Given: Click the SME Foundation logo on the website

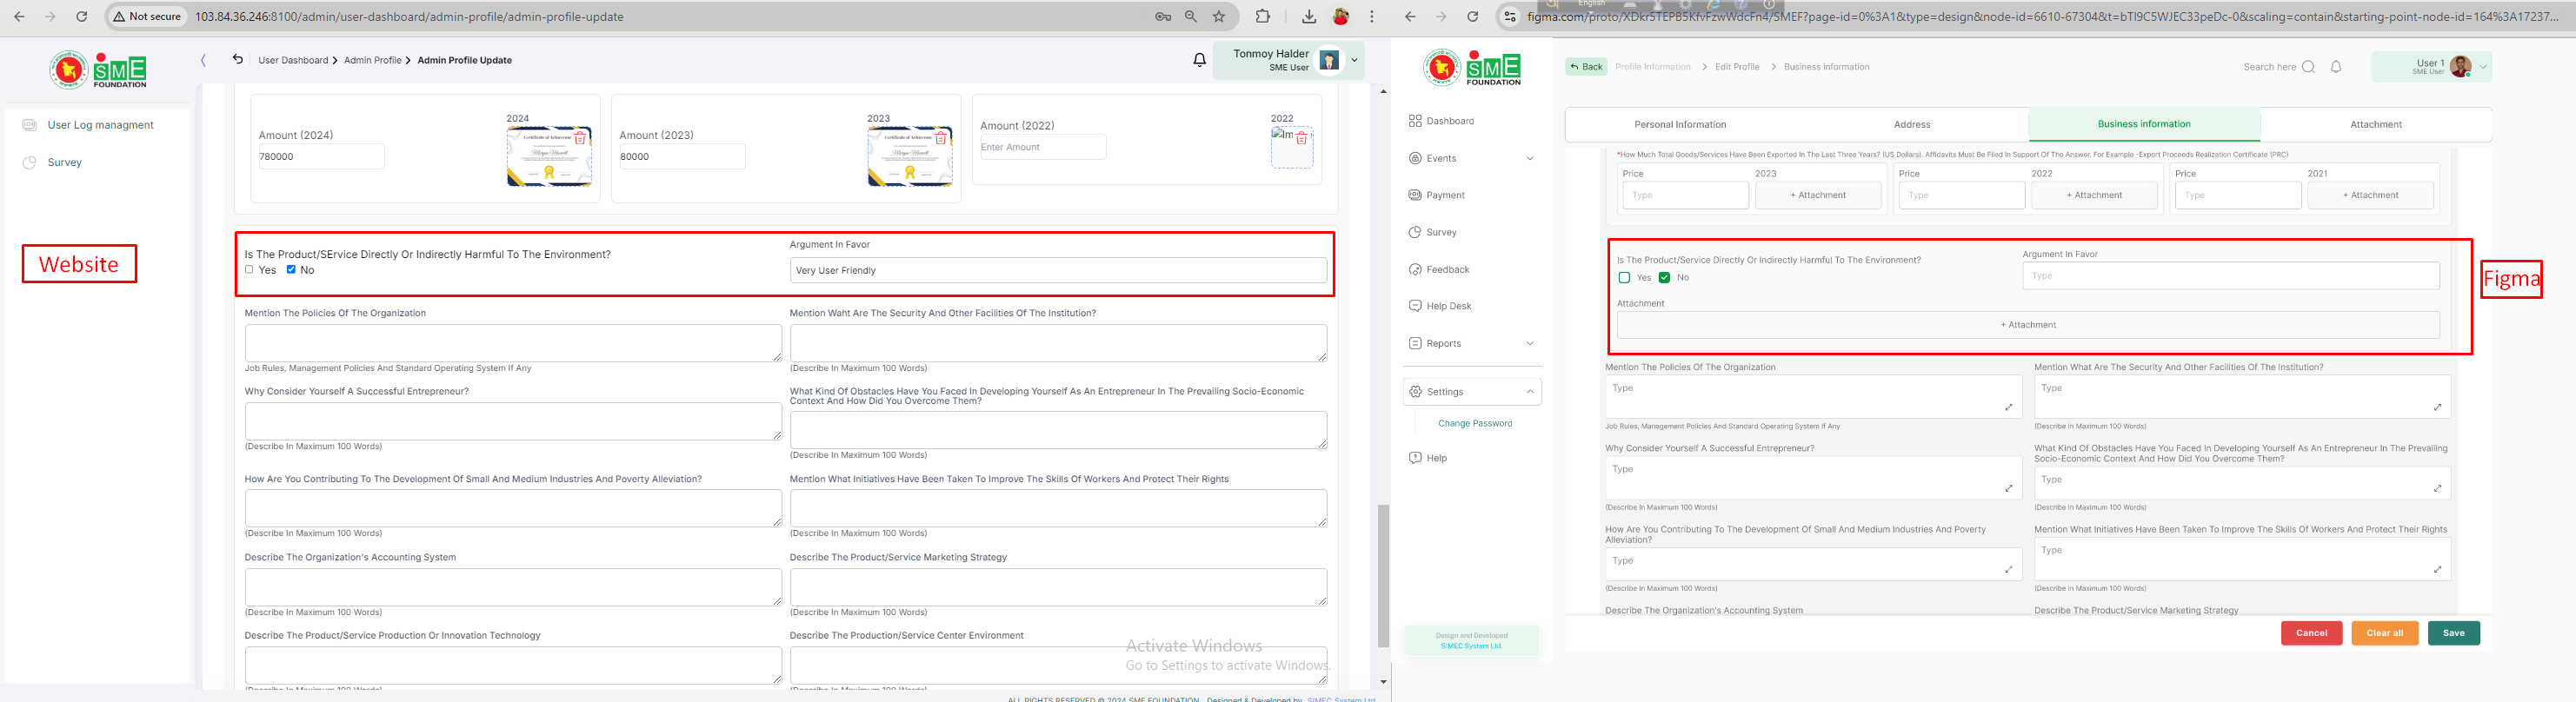Looking at the screenshot, I should (98, 69).
